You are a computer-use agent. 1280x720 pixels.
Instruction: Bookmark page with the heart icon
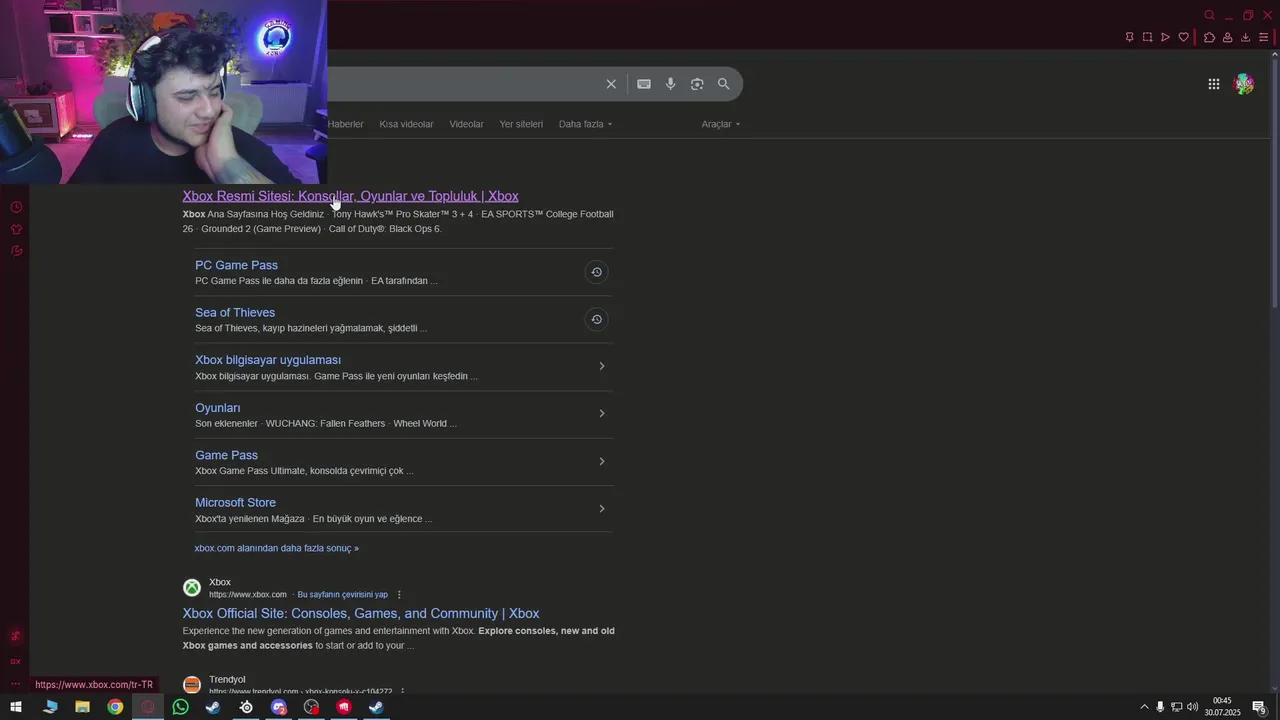1184,37
